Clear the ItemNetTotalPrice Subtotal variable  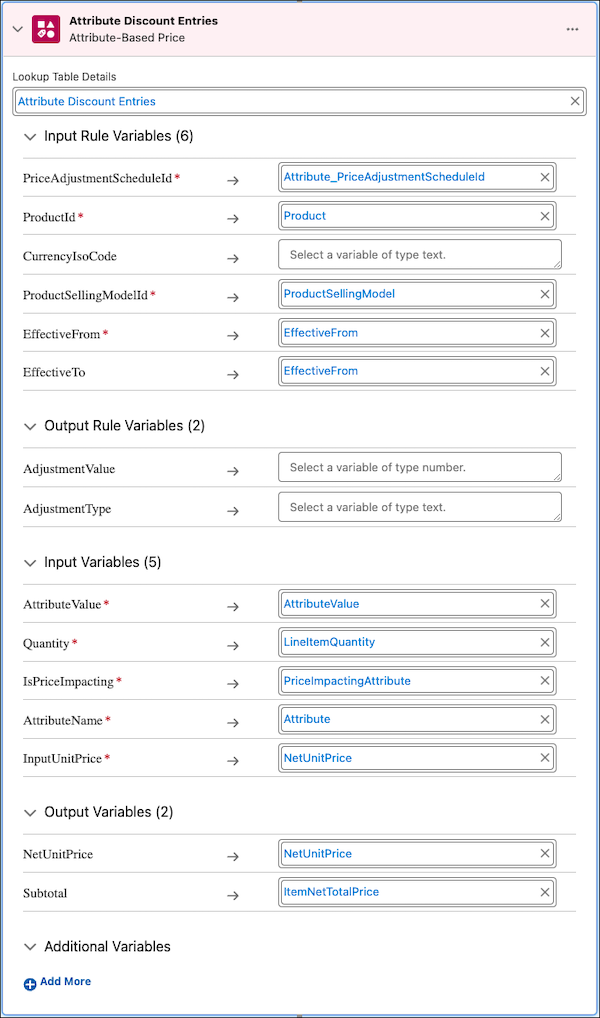pos(545,893)
